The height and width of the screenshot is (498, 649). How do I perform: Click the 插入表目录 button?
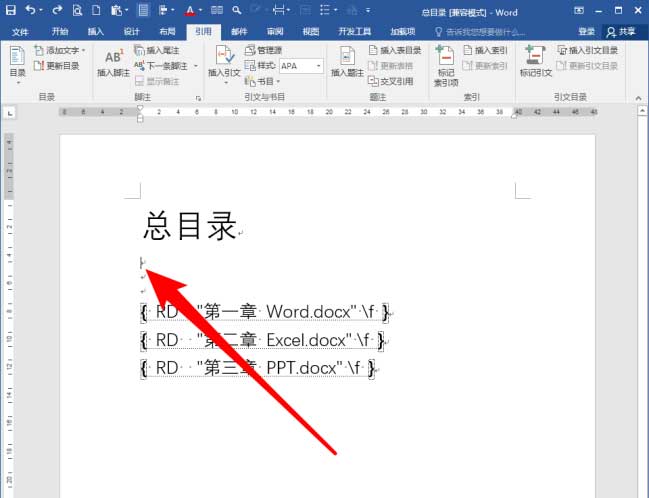tap(394, 51)
